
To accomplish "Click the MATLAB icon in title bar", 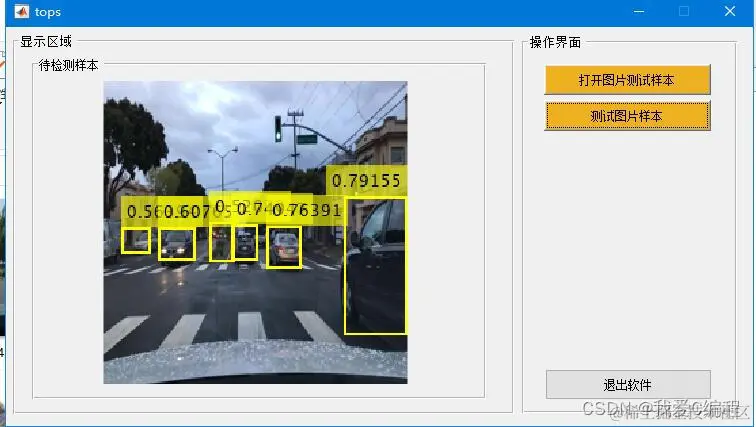I will click(22, 12).
